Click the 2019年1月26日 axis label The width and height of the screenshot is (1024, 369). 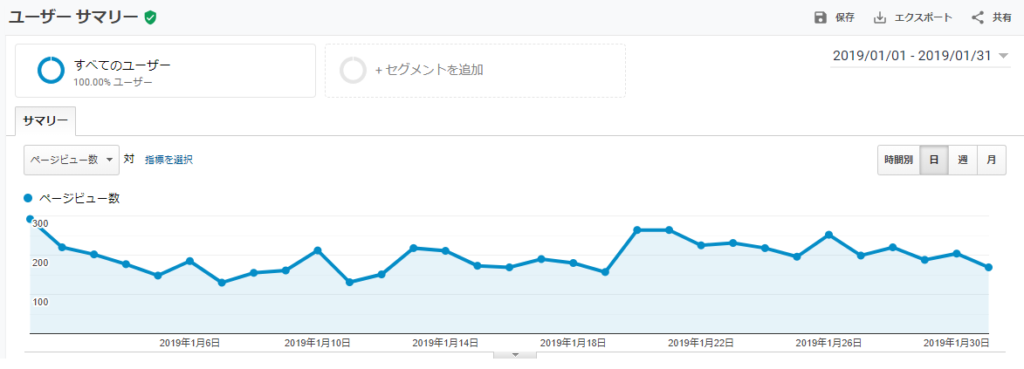[x=829, y=342]
